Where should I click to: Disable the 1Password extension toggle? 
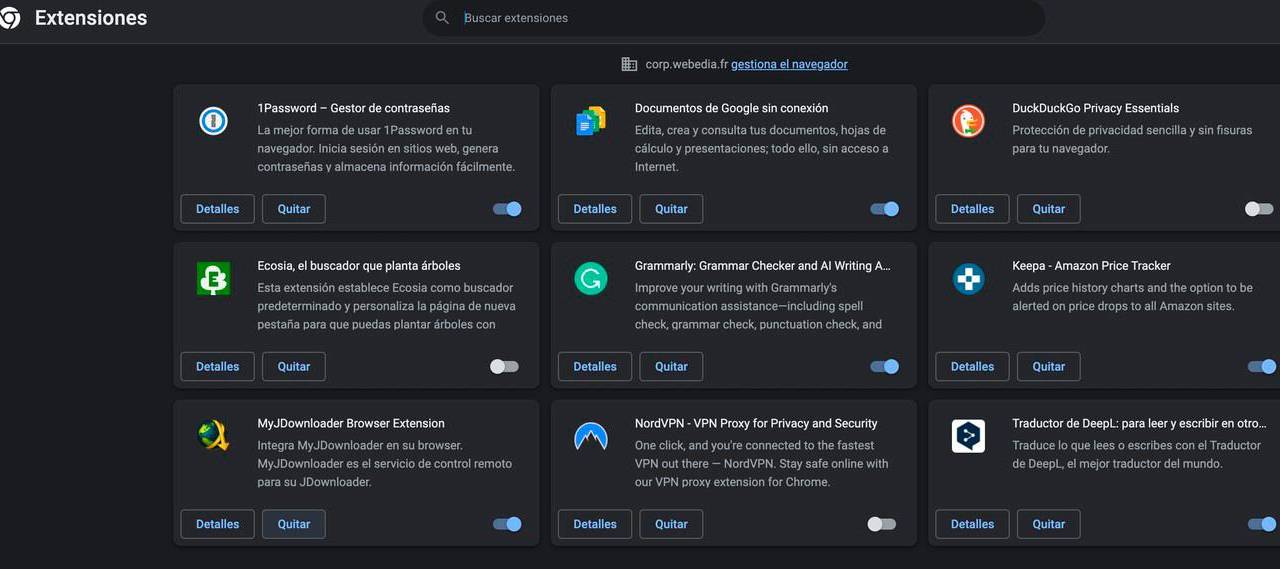[507, 209]
